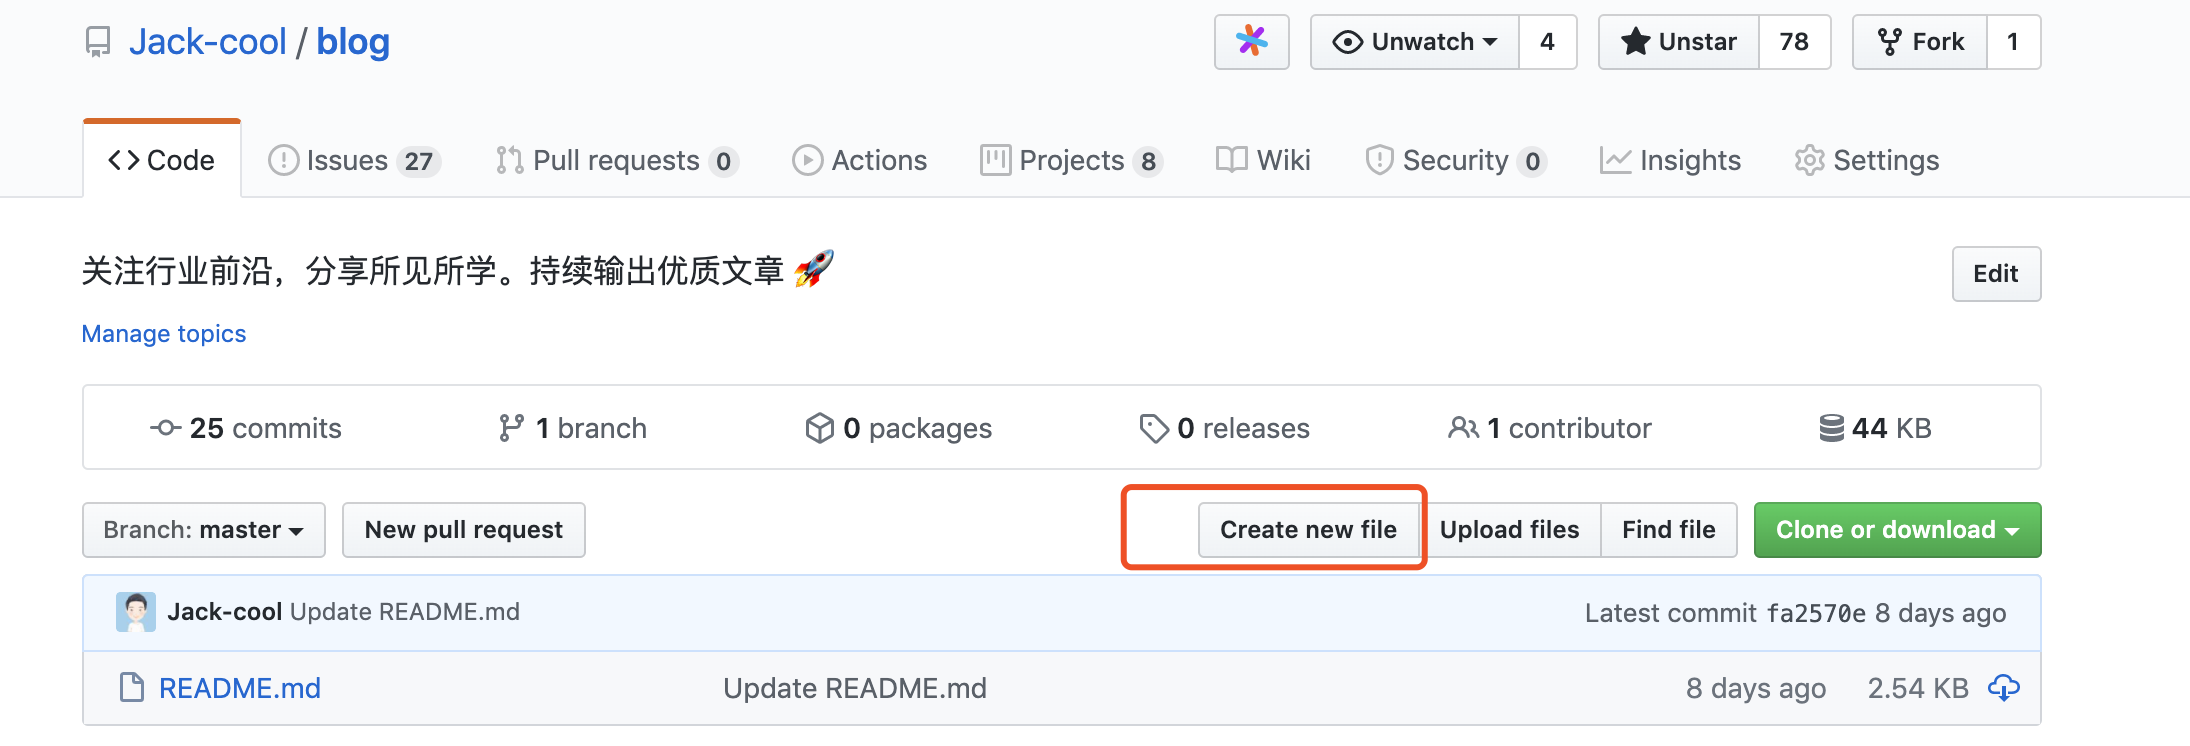The height and width of the screenshot is (746, 2190).
Task: Toggle the Unstar button
Action: pos(1679,42)
